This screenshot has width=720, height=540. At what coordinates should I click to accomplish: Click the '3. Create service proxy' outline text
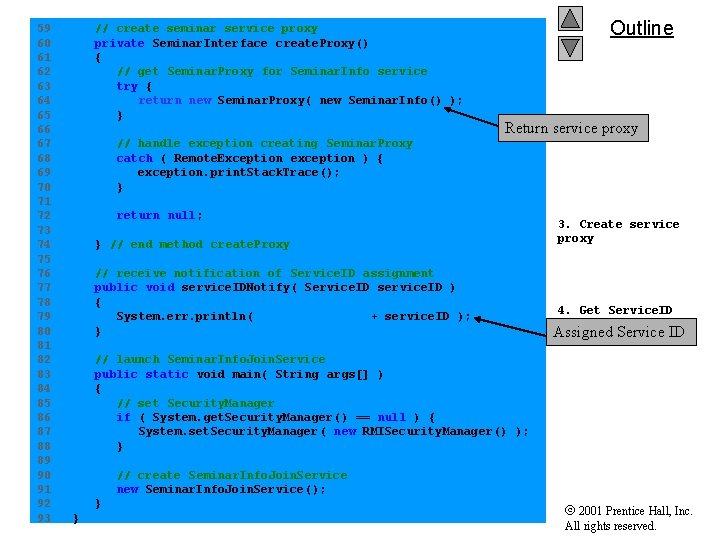tap(618, 231)
